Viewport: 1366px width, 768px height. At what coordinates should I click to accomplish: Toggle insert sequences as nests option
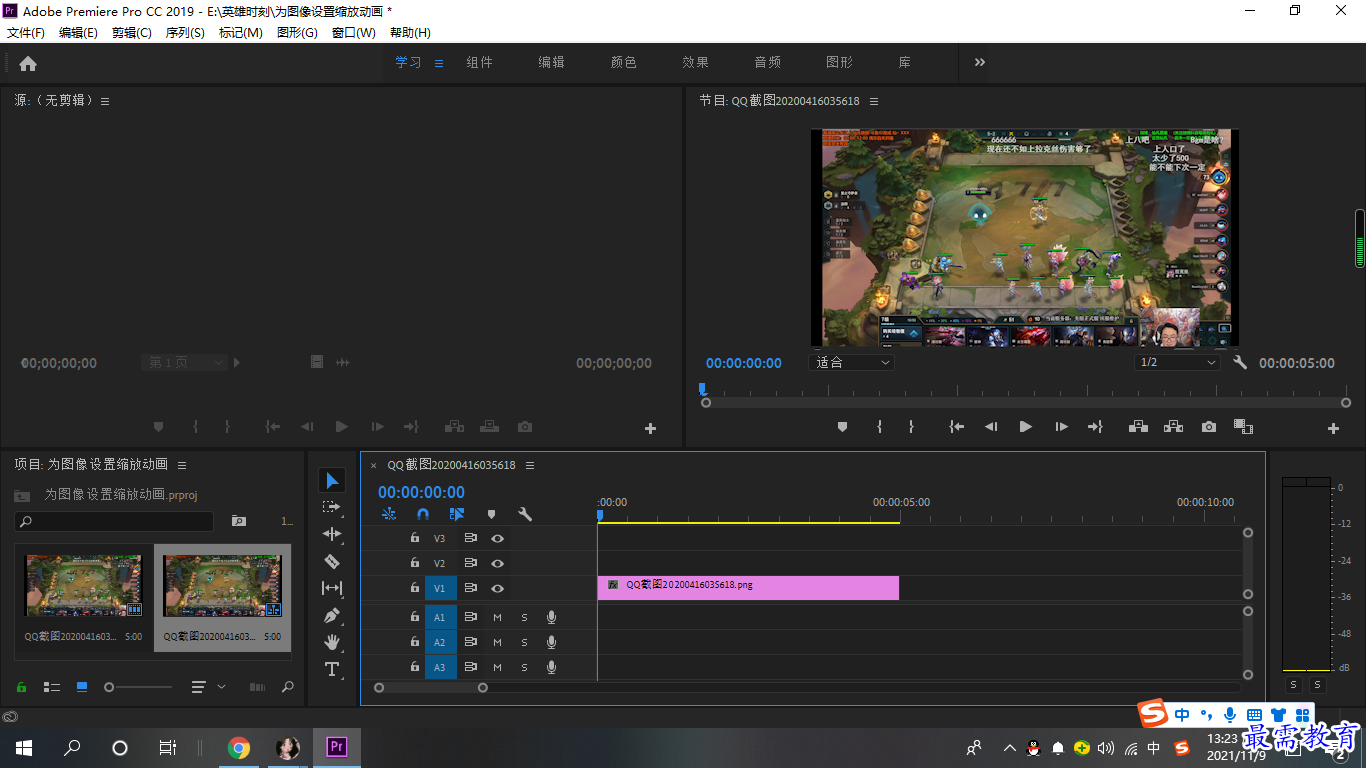(389, 514)
